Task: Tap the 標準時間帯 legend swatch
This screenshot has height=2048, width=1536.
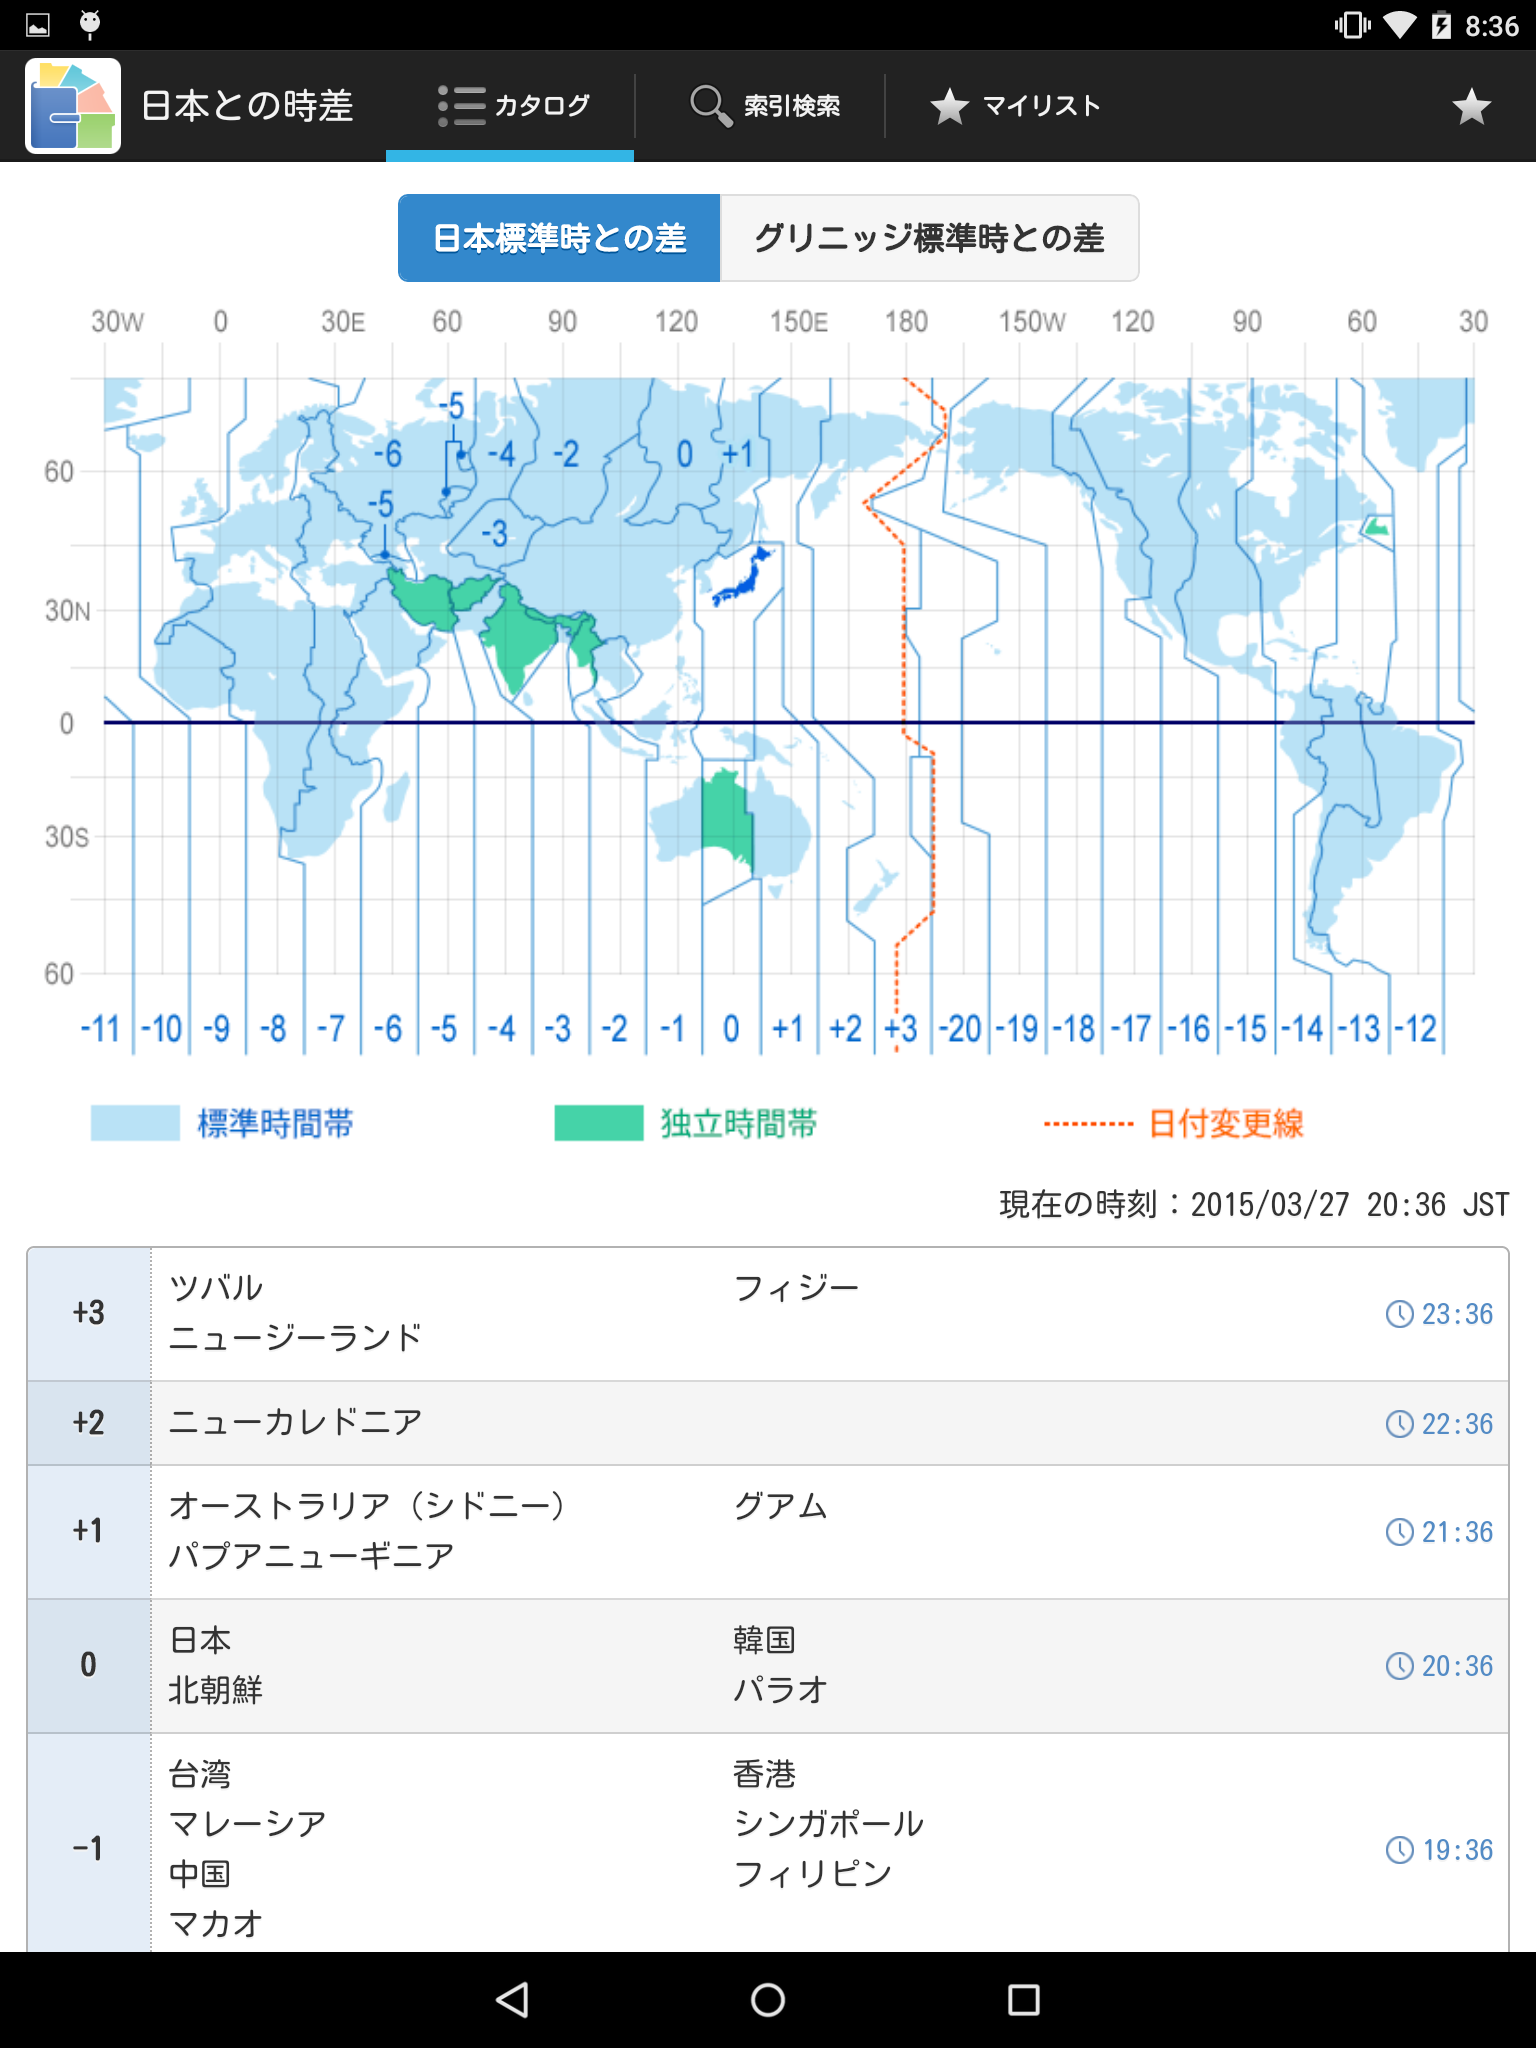Action: pos(135,1123)
